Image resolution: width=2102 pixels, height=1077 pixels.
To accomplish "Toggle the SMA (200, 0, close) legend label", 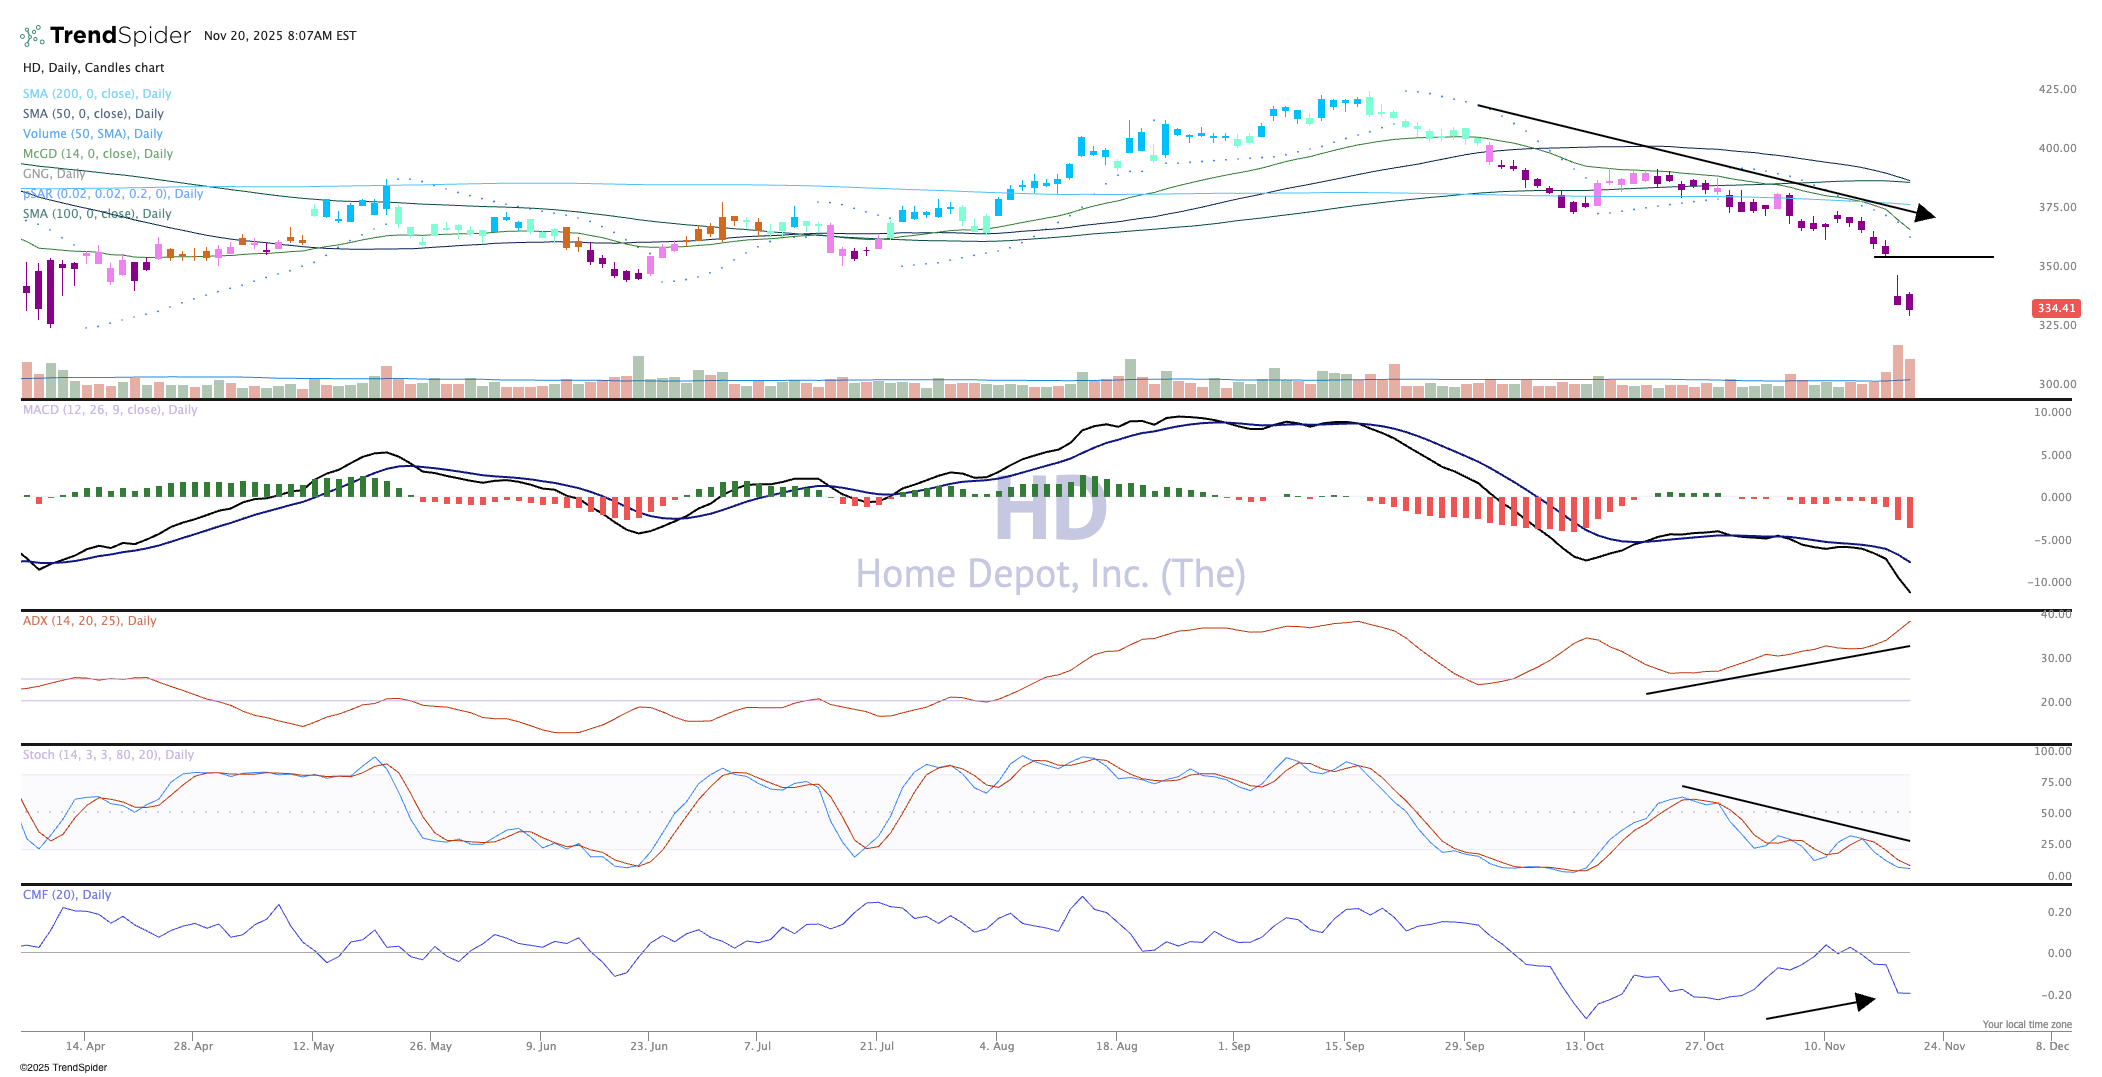I will [97, 94].
